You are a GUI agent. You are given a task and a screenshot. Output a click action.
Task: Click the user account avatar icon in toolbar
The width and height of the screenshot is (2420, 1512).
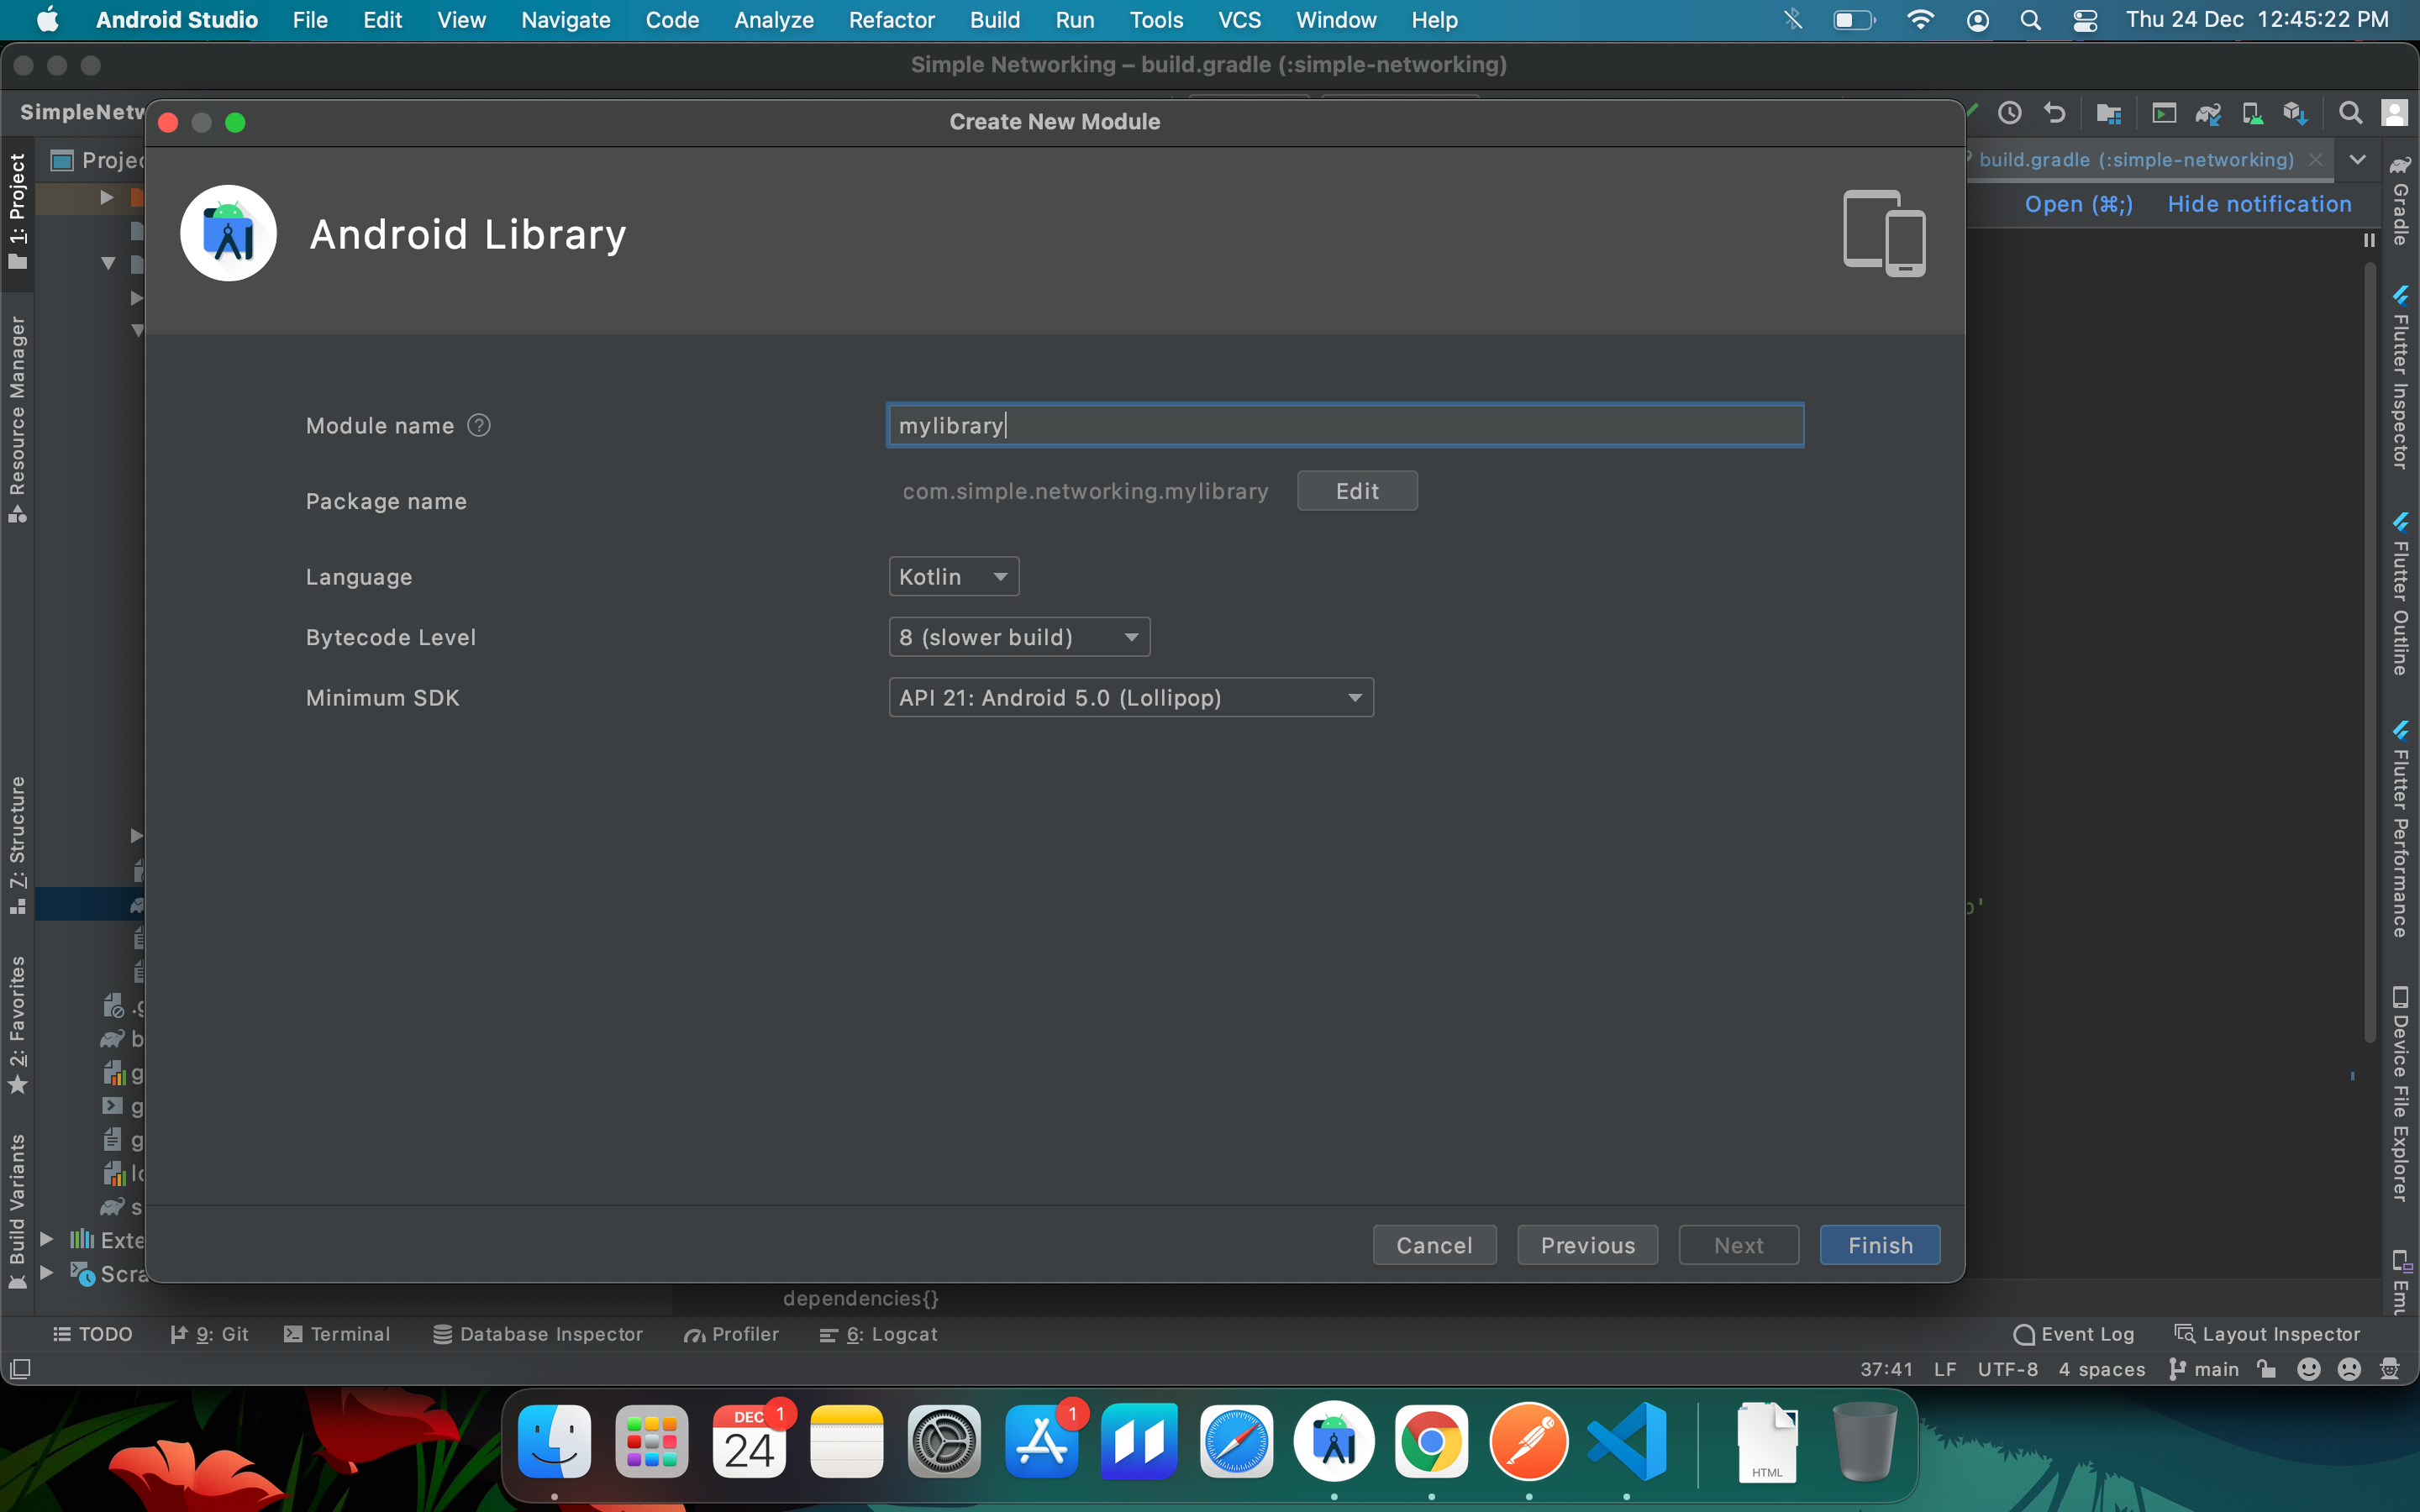[x=2394, y=113]
